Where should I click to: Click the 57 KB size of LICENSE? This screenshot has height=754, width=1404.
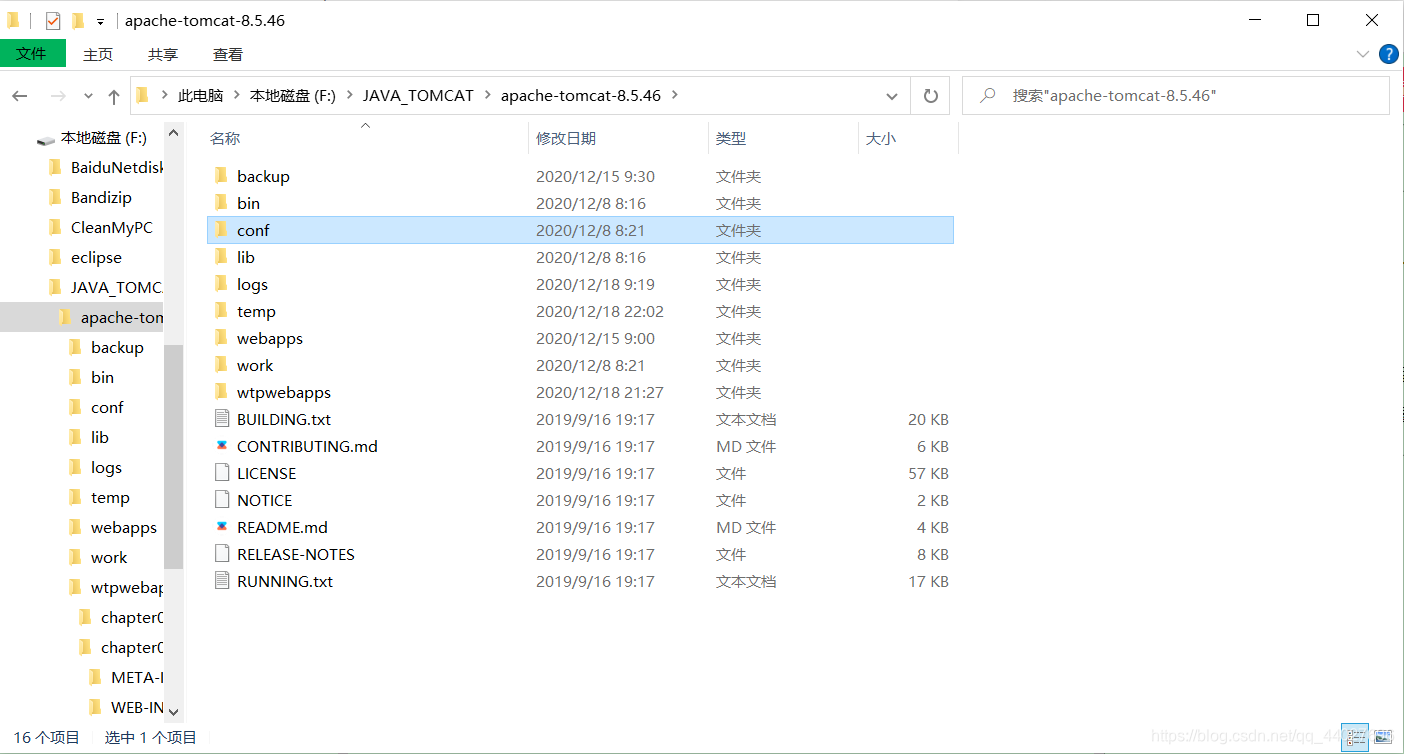pyautogui.click(x=928, y=473)
